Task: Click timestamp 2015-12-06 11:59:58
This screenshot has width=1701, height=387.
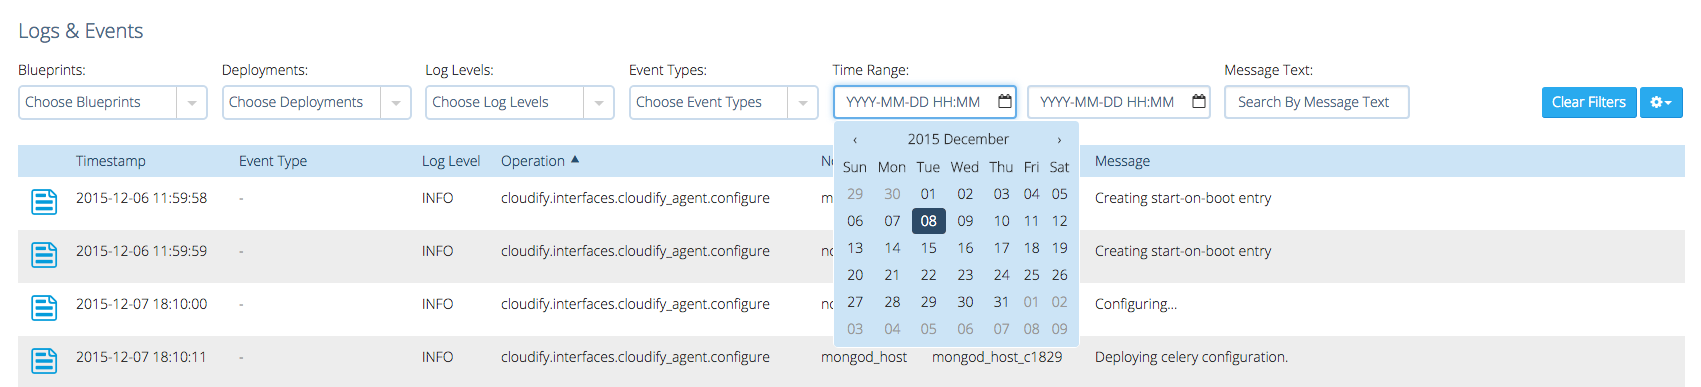Action: (x=141, y=198)
